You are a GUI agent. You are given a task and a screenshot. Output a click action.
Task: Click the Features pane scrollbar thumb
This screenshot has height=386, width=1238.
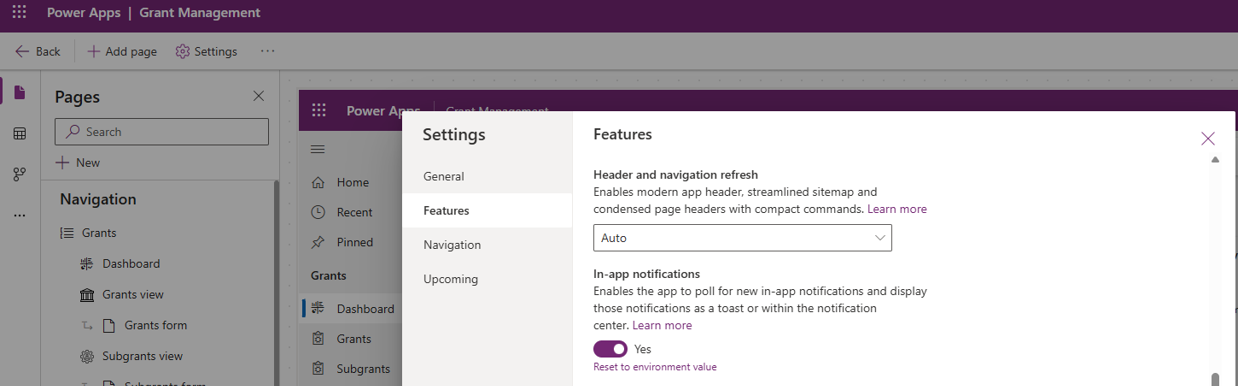[x=1215, y=379]
